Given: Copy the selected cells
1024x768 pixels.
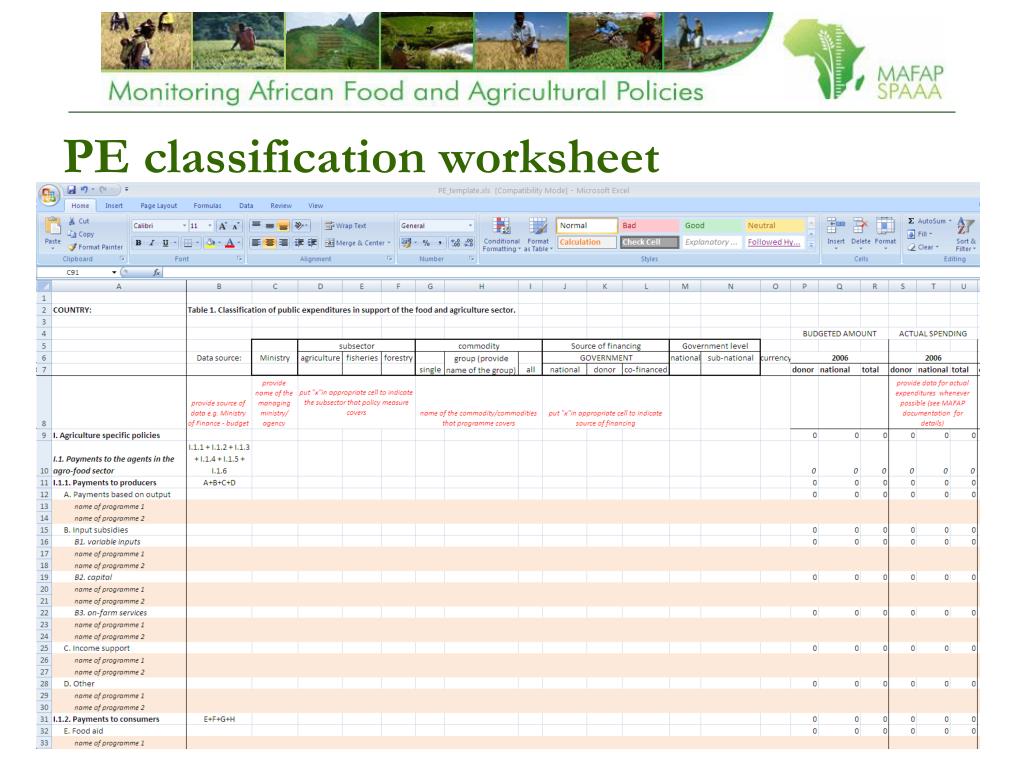Looking at the screenshot, I should click(81, 234).
